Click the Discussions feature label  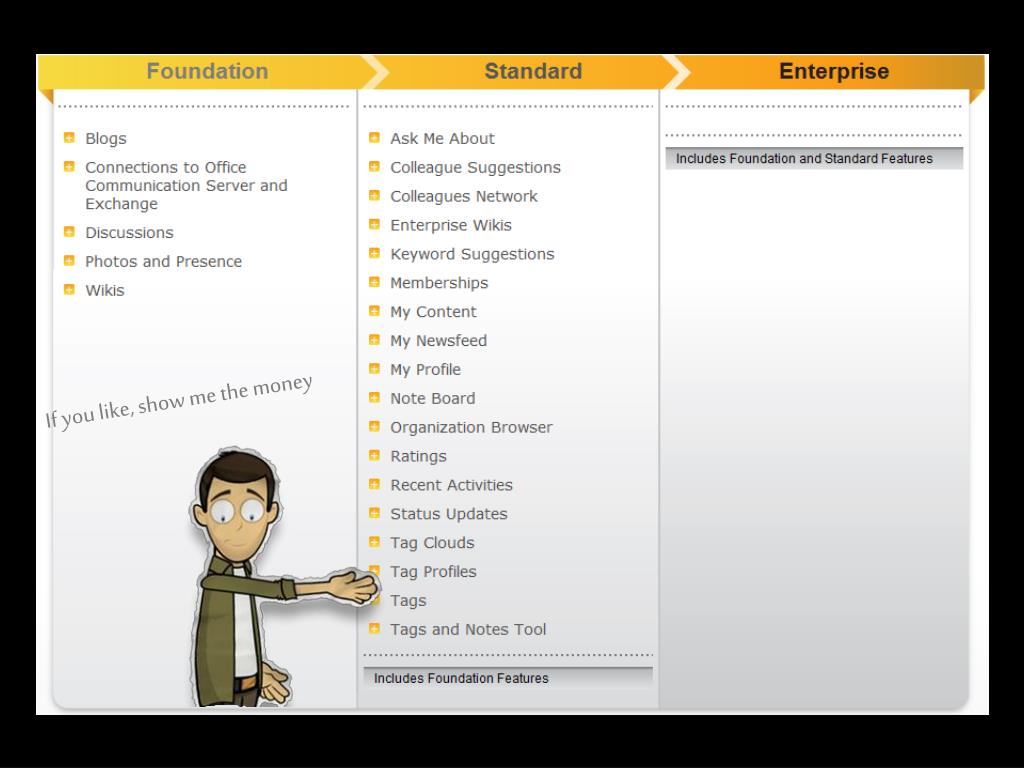[129, 232]
